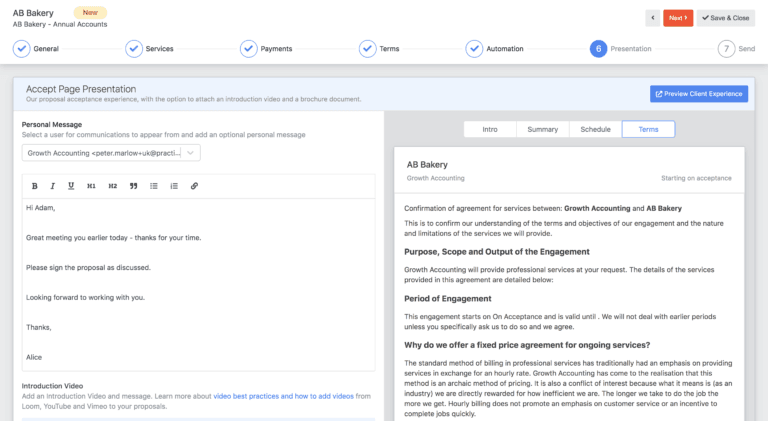
Task: Switch to the Intro tab
Action: click(490, 129)
